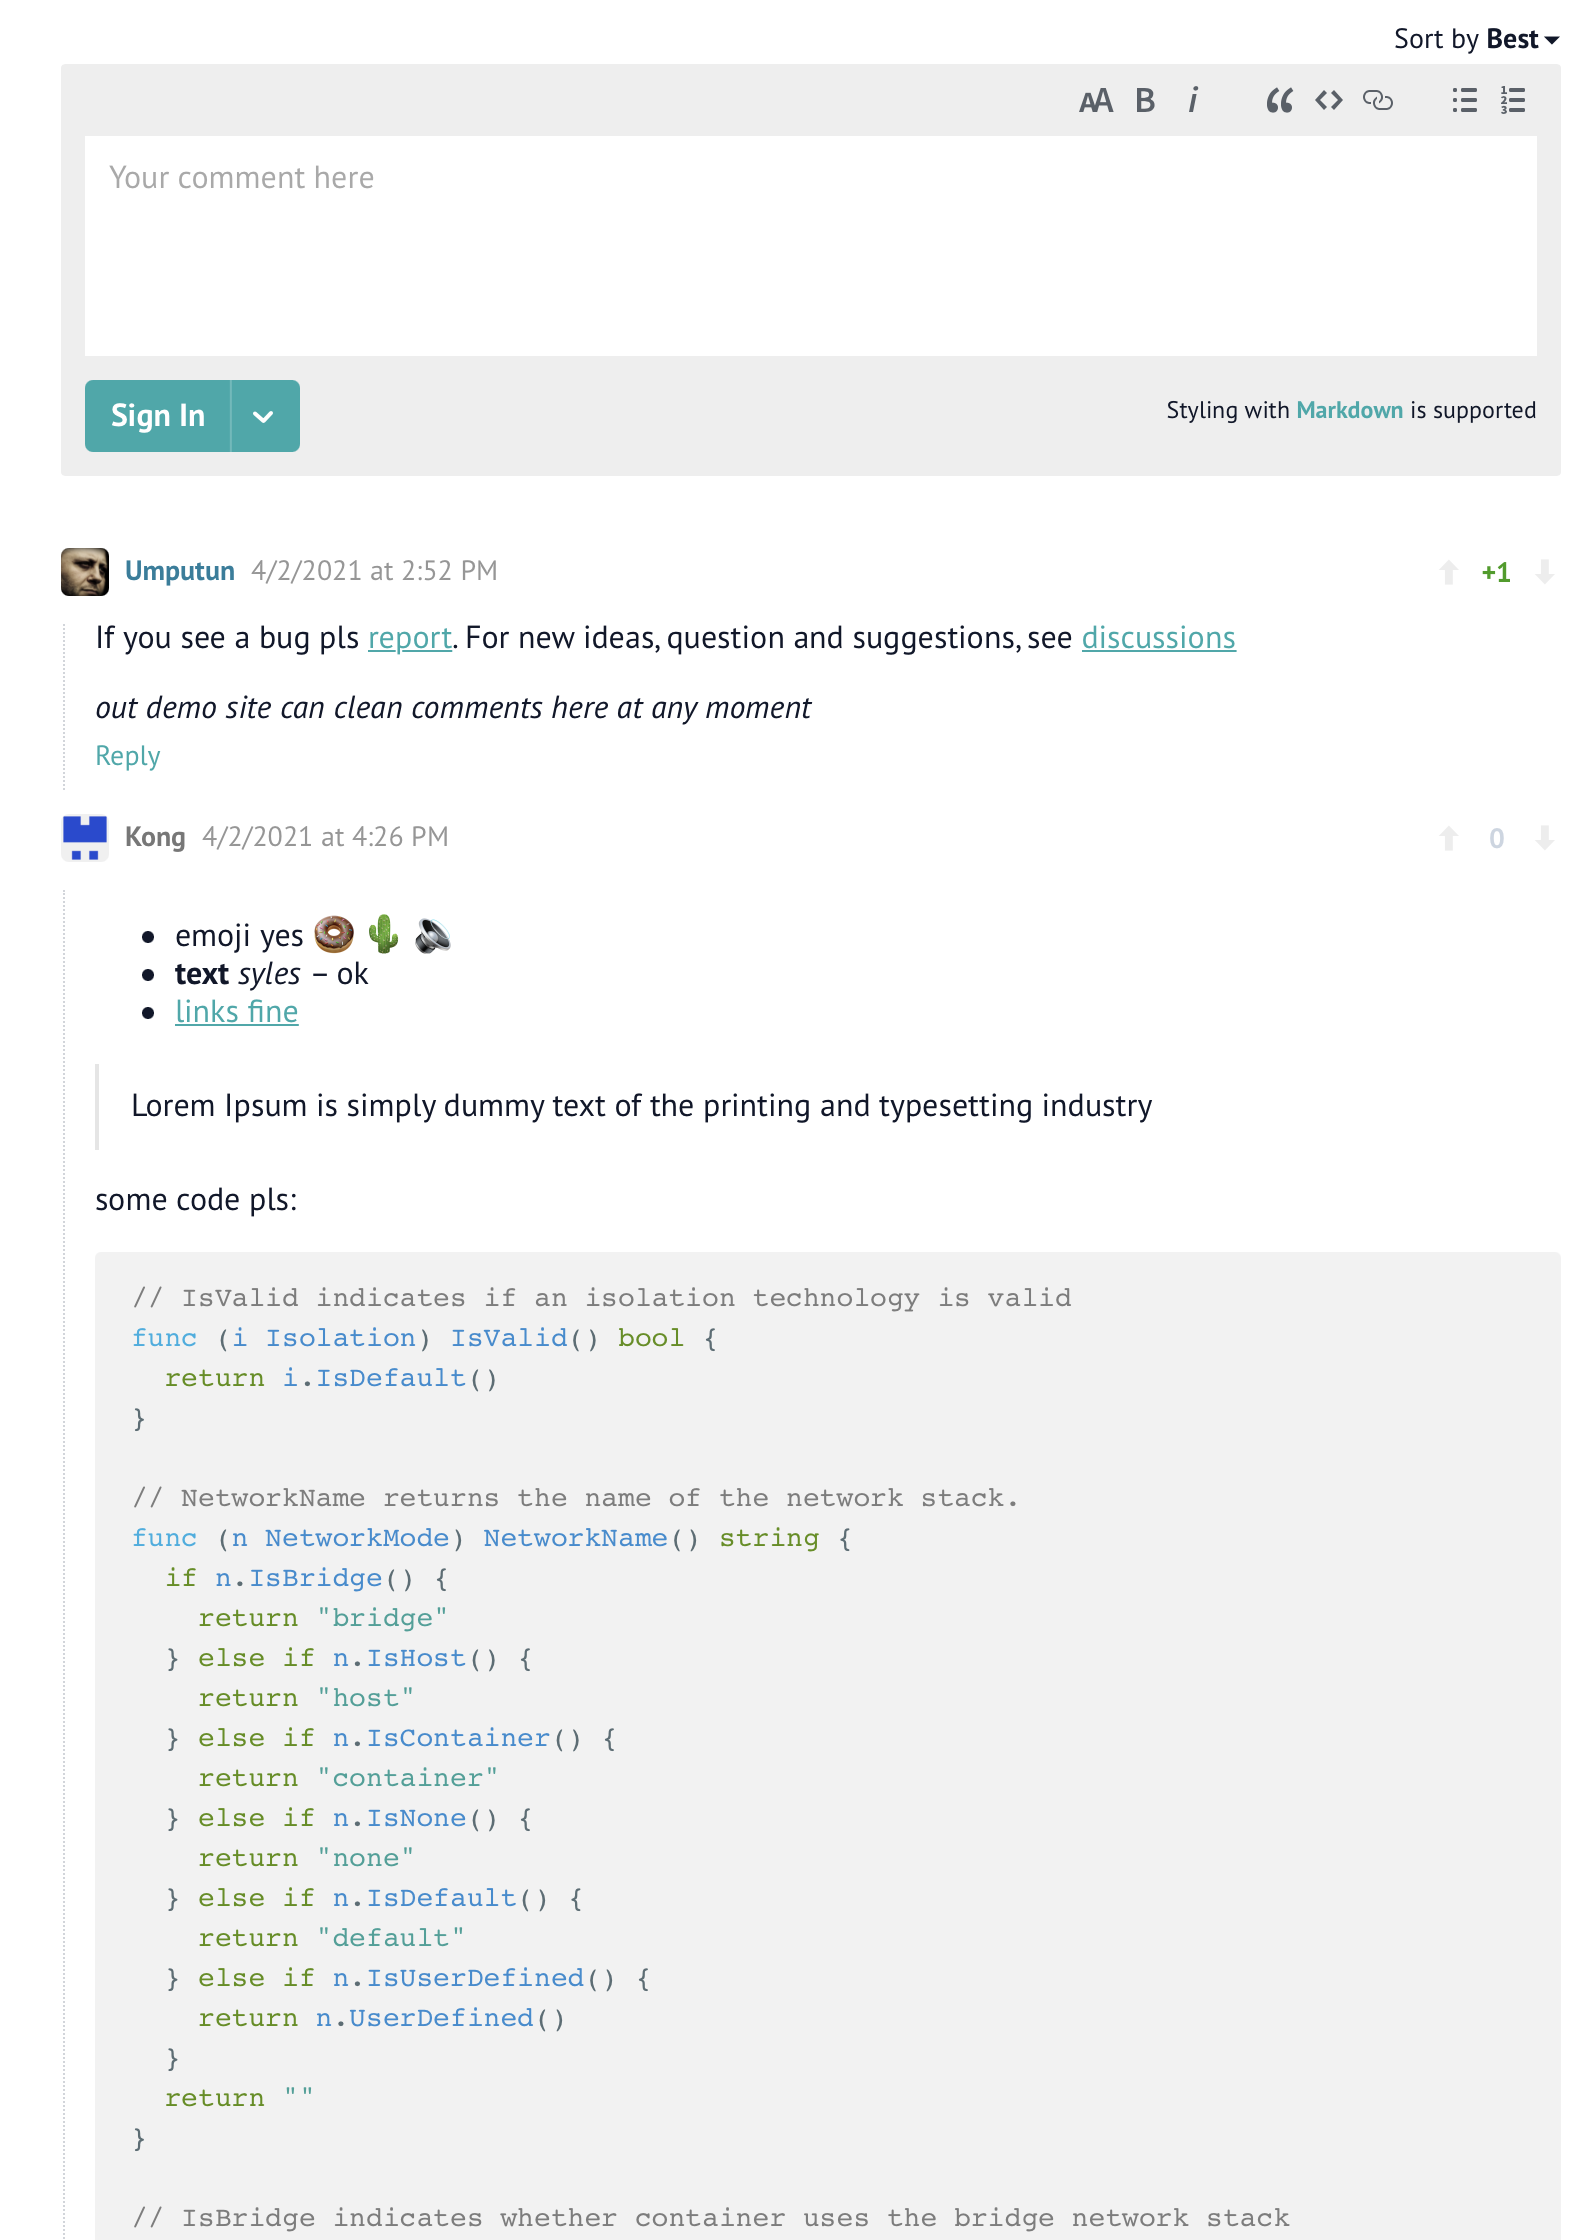
Task: Insert a blockquote in the comment
Action: pos(1279,101)
